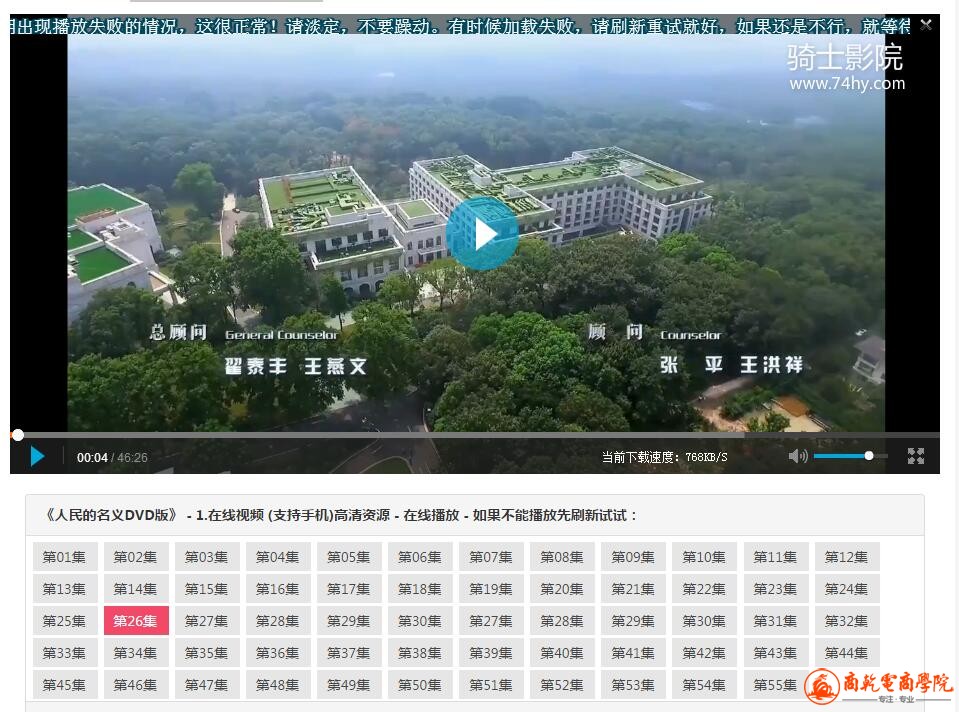Play episode 第47集

pos(207,684)
